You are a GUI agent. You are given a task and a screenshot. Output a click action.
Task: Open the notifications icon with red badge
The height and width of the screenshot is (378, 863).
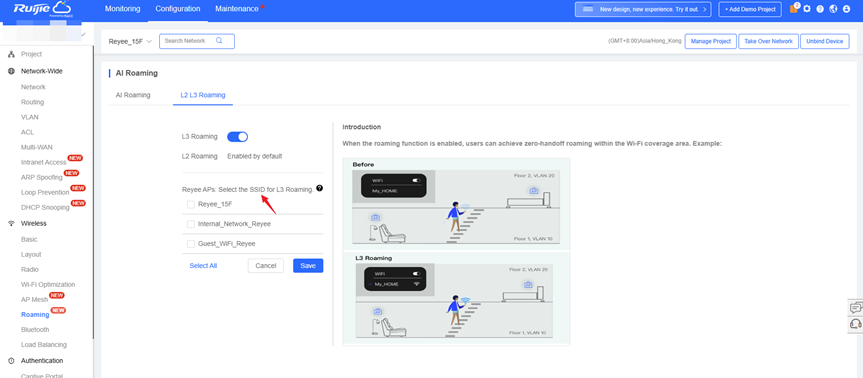(794, 8)
